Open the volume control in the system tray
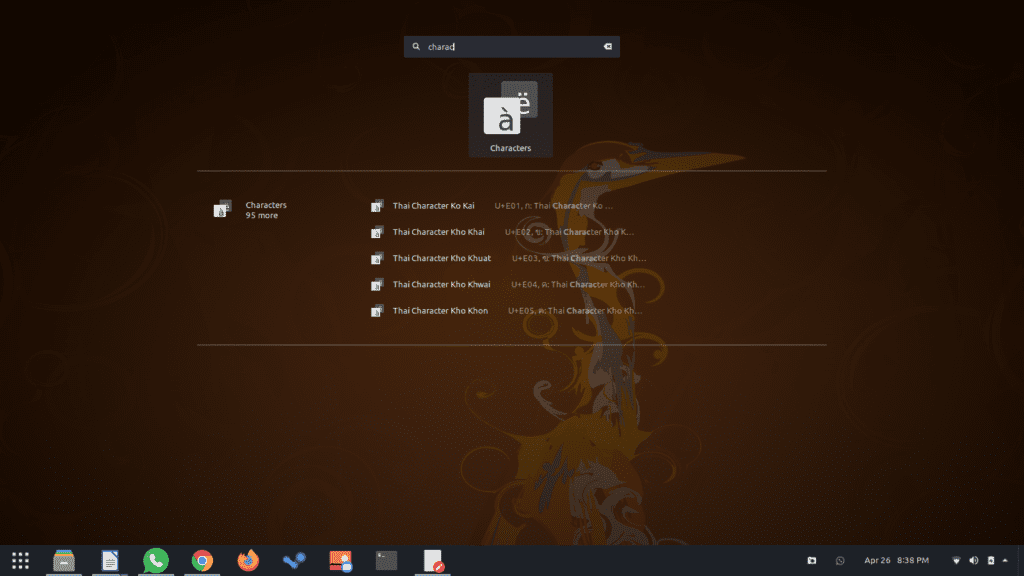Viewport: 1024px width, 576px height. pyautogui.click(x=973, y=560)
